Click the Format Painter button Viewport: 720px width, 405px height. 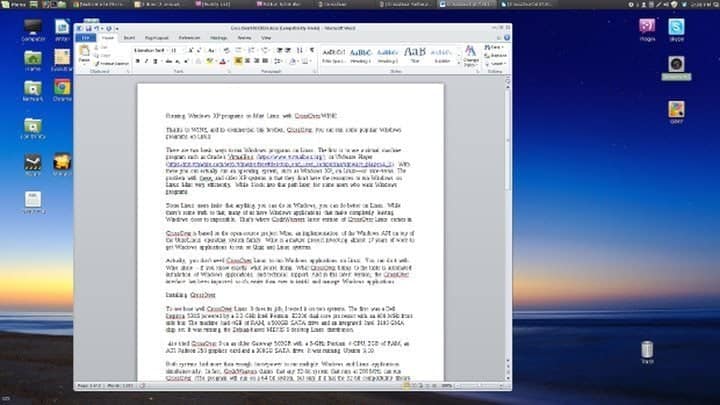(112, 64)
